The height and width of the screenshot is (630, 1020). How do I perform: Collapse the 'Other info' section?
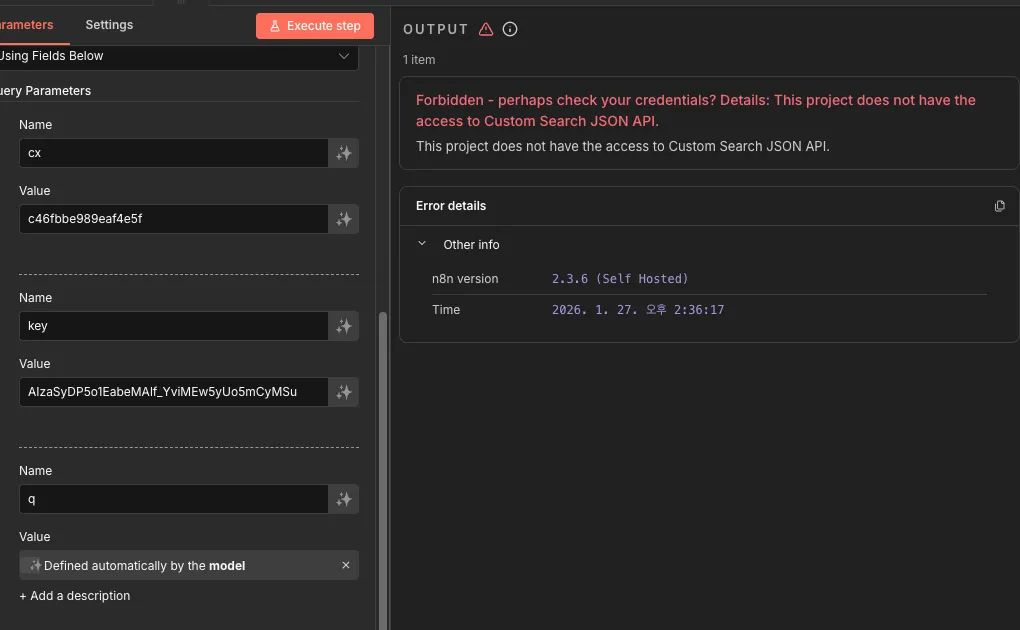pos(422,244)
